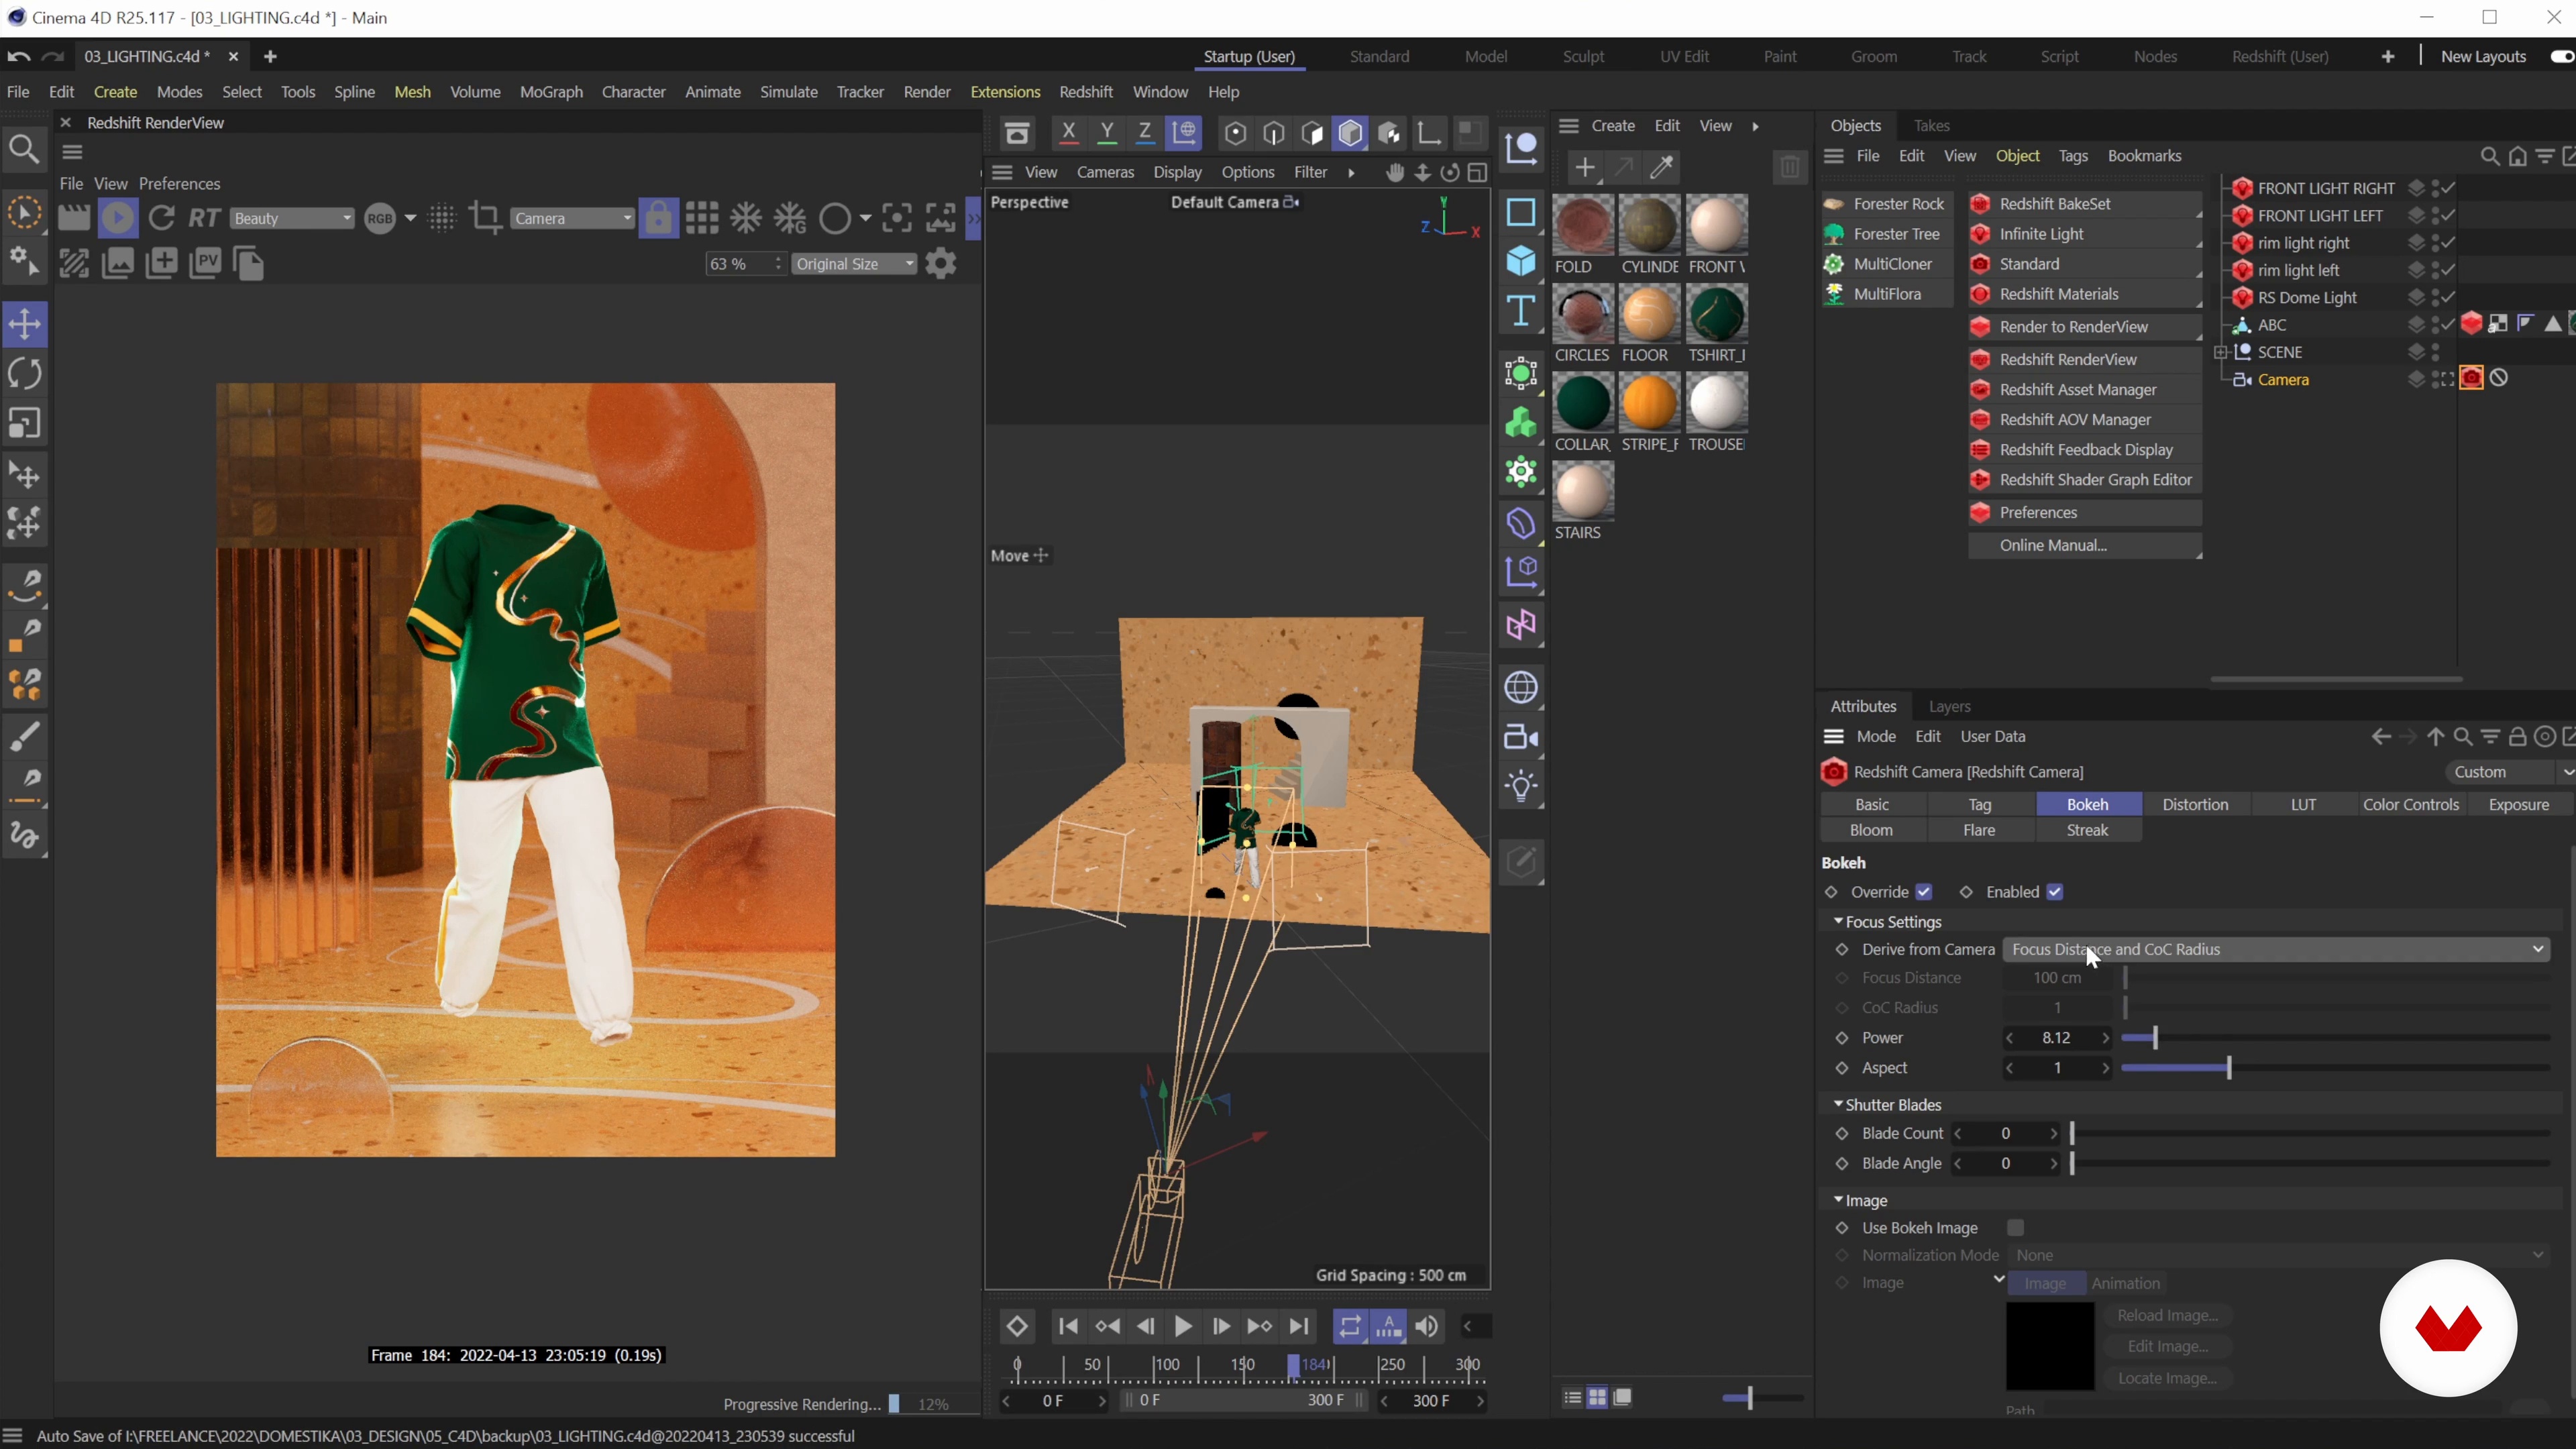Uncheck Bokeh Override checkbox
The width and height of the screenshot is (2576, 1449).
[x=1924, y=892]
